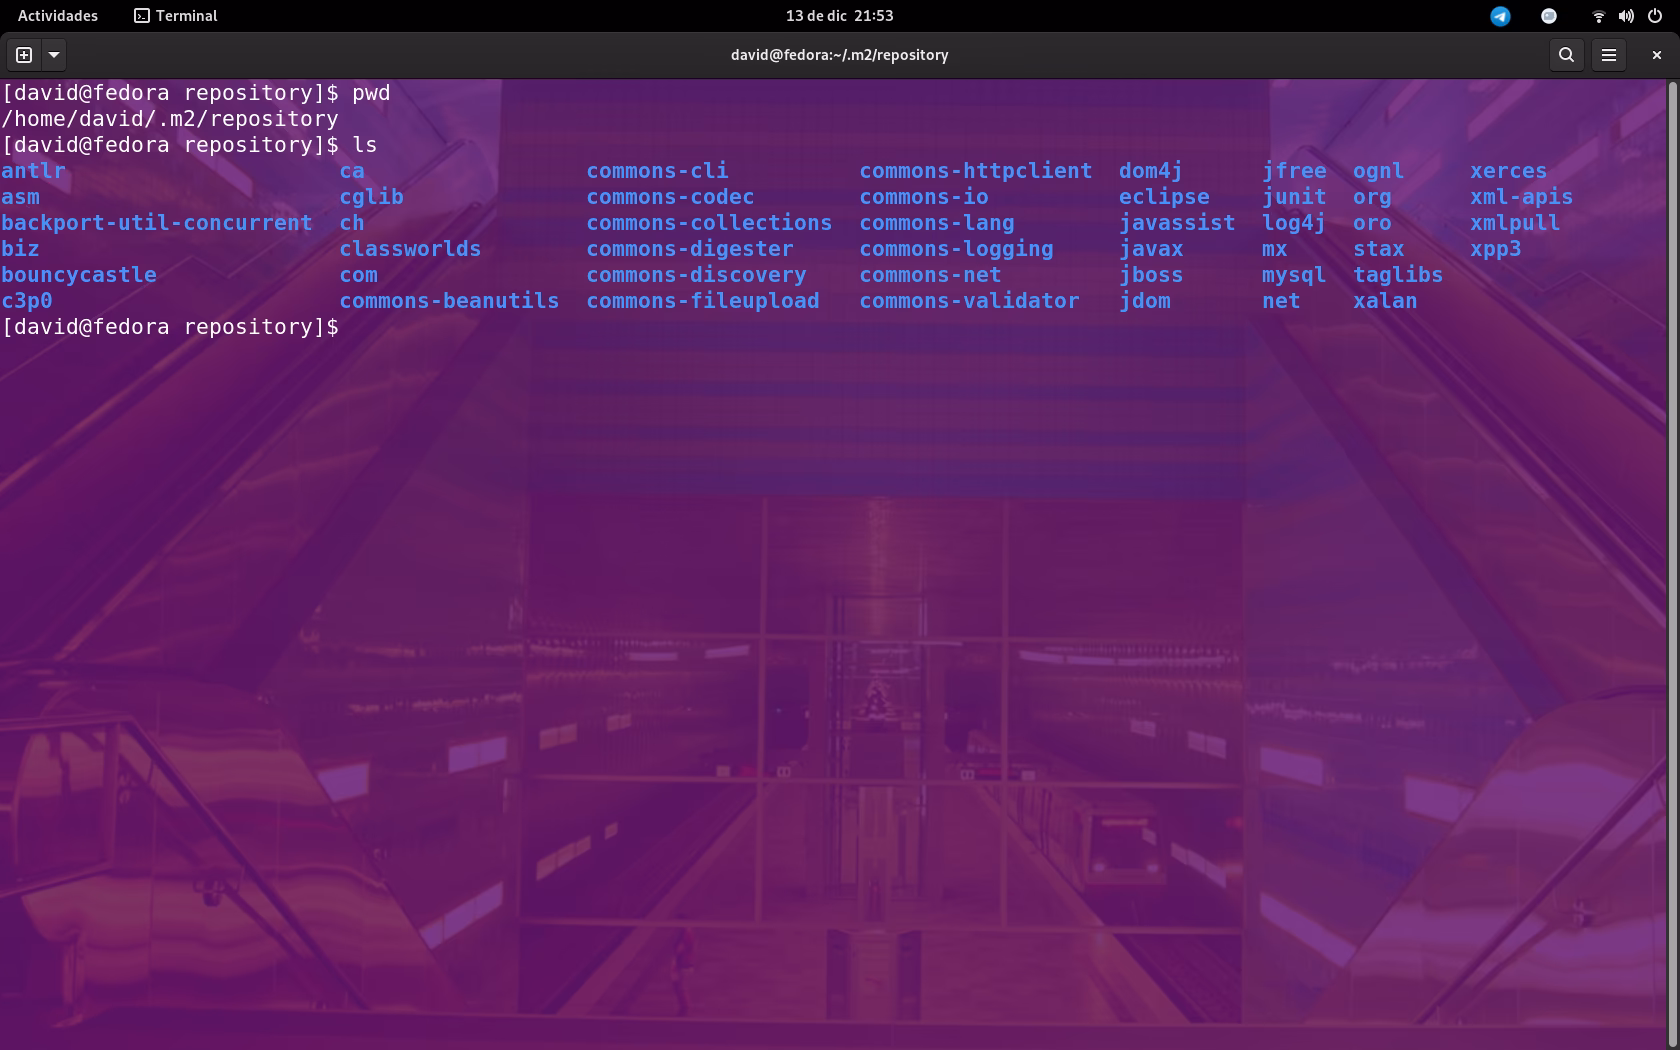Open the terminal hamburger menu
The image size is (1680, 1050).
coord(1608,55)
